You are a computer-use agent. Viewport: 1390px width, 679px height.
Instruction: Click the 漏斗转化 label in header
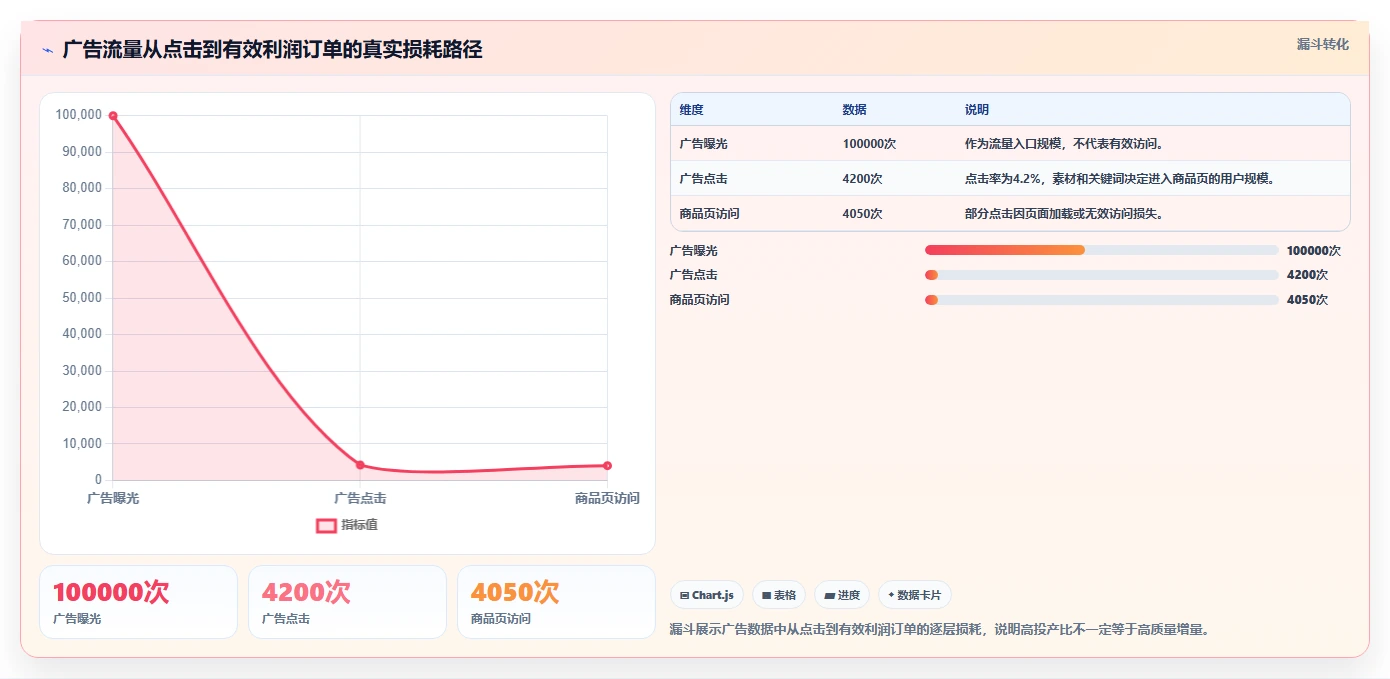(1322, 44)
